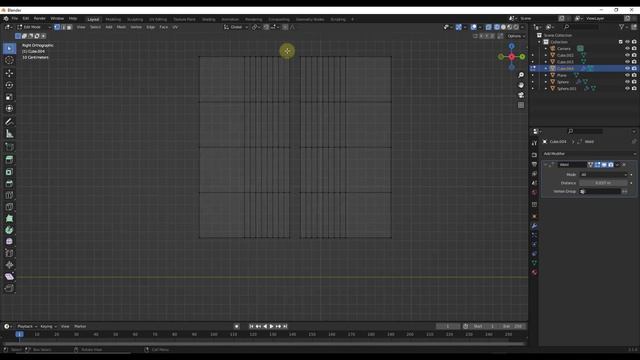This screenshot has height=360, width=640.
Task: Jump to the last frame
Action: click(x=285, y=327)
